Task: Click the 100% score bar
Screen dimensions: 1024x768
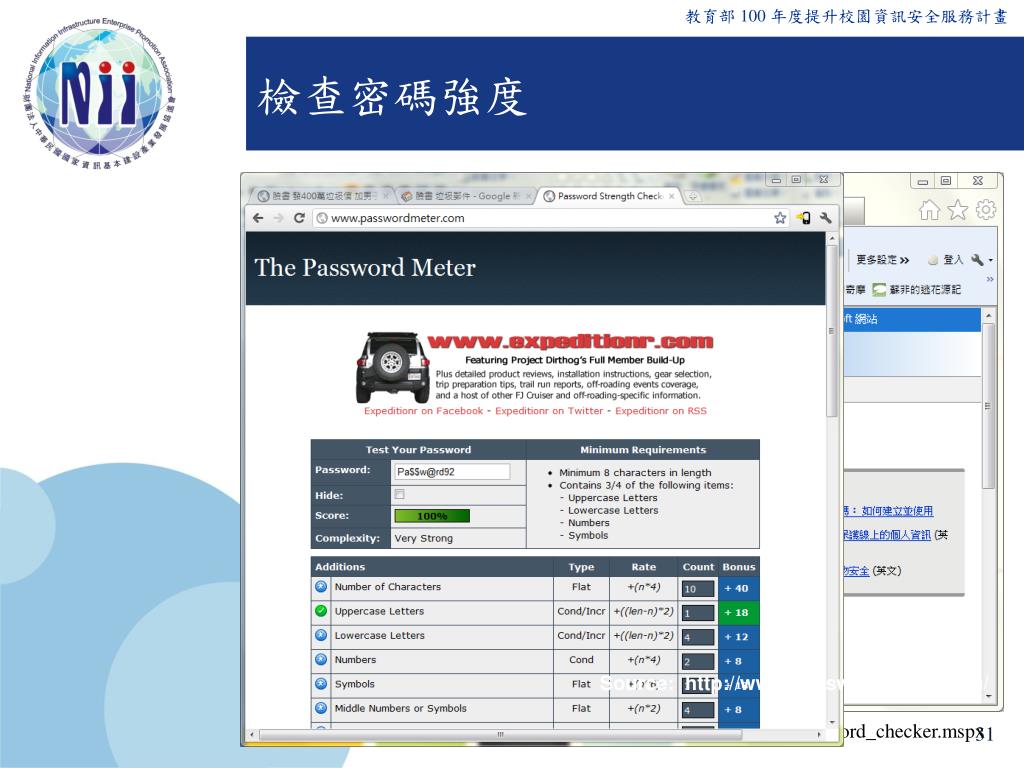Action: point(432,516)
